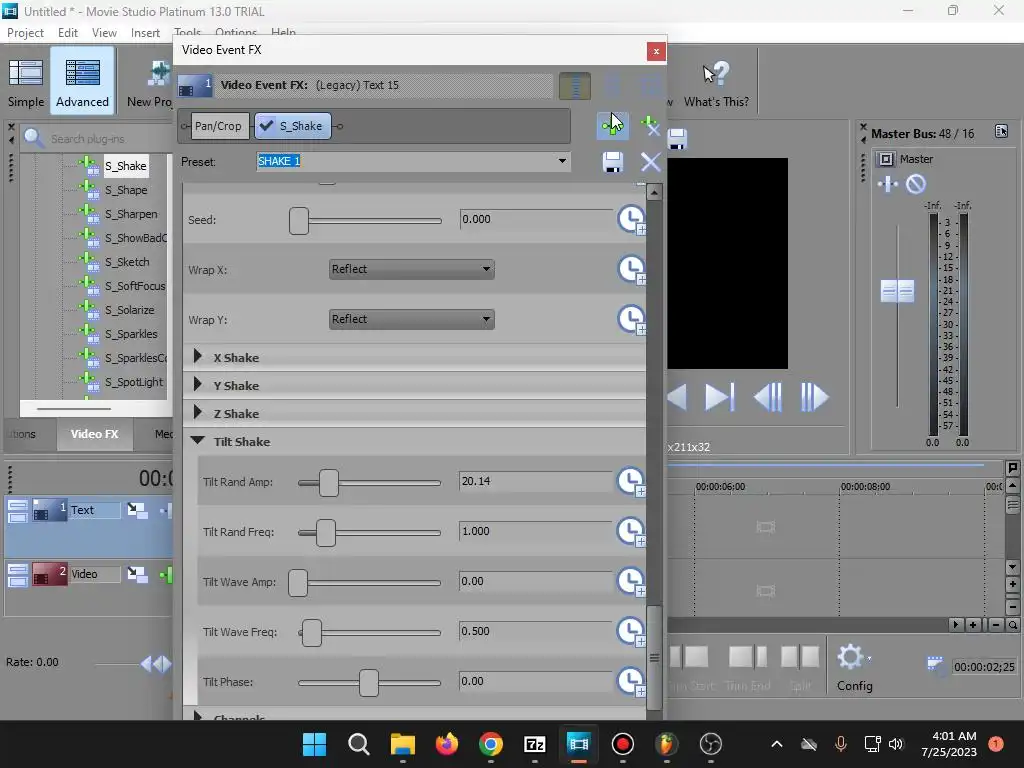Open File Explorer from taskbar
This screenshot has width=1024, height=768.
point(403,744)
